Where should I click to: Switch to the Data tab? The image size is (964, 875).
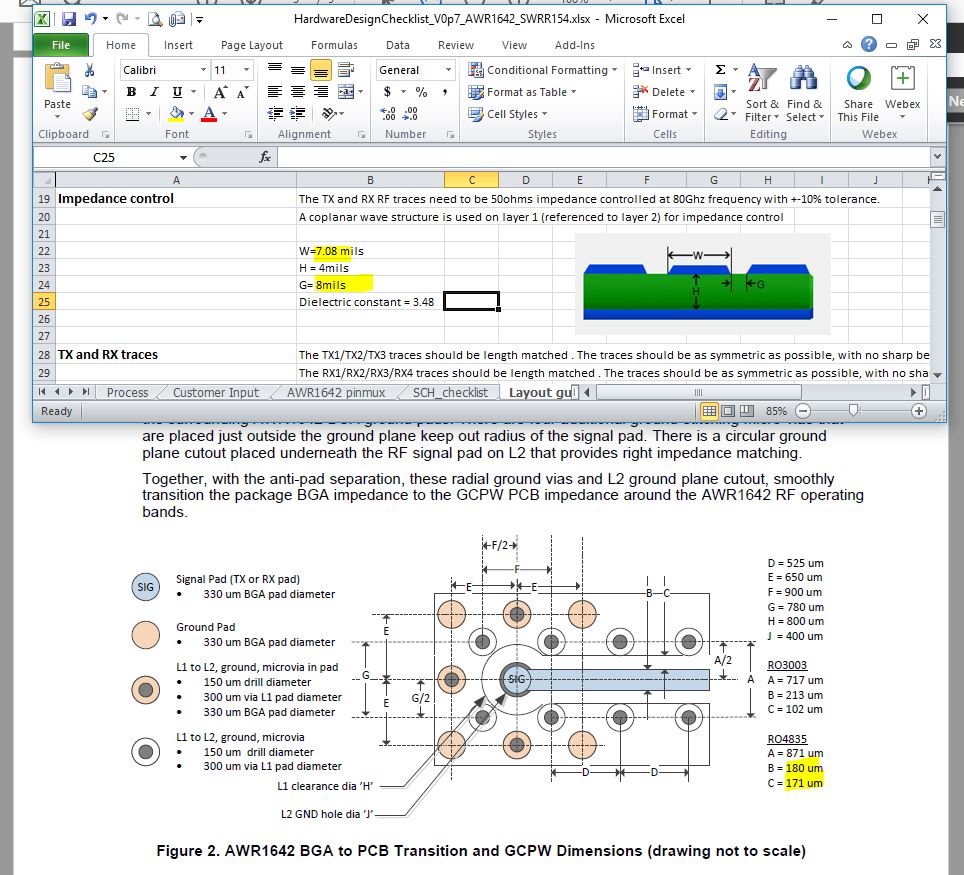pyautogui.click(x=398, y=45)
